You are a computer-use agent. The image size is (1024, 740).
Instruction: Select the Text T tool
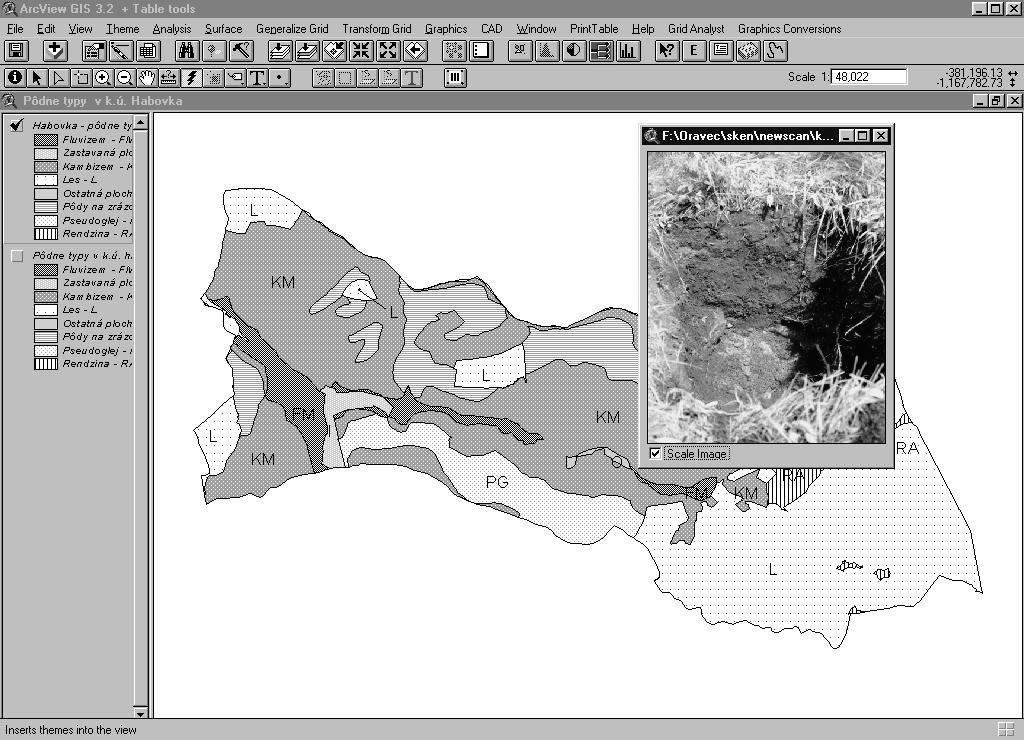point(258,78)
